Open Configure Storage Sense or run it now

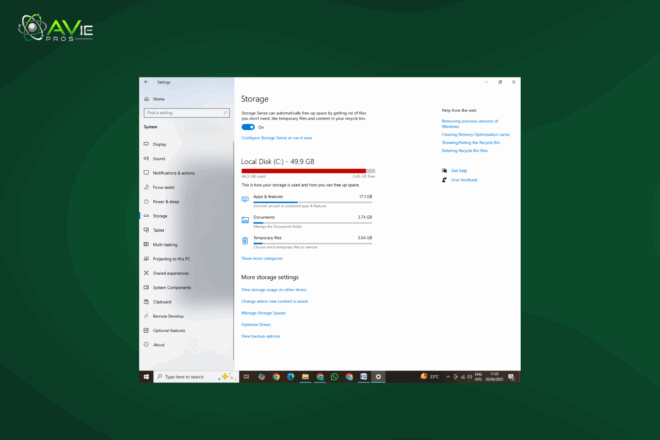[x=277, y=138]
